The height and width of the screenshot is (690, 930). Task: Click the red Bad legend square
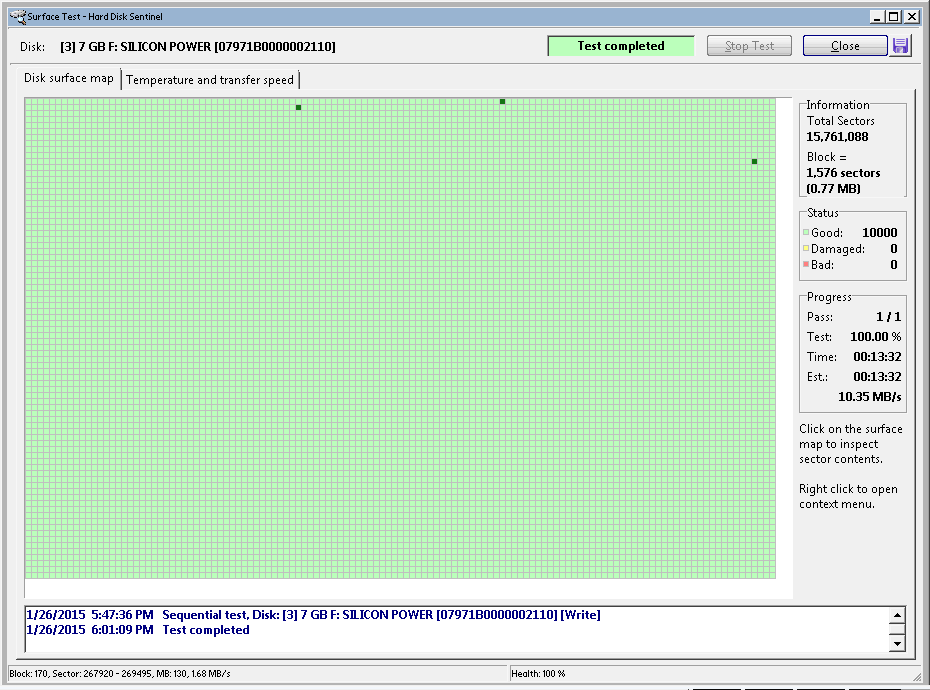click(805, 265)
